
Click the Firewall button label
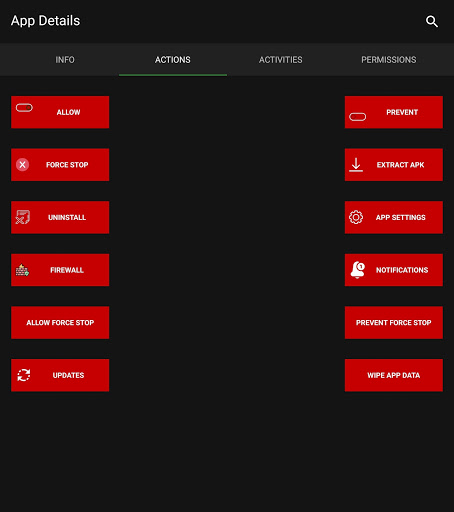coord(67,270)
